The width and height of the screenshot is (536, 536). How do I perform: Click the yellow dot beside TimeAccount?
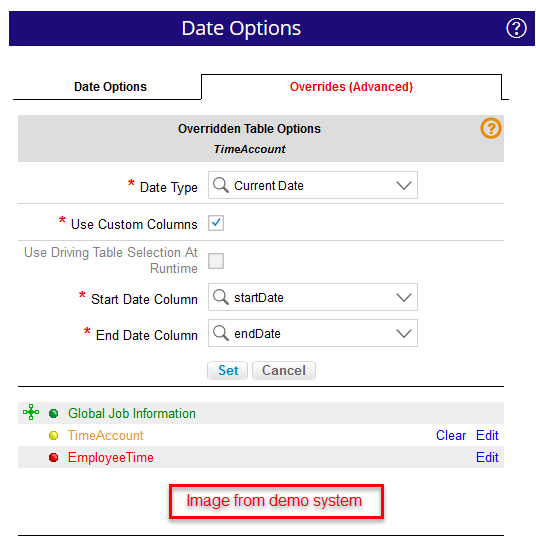point(54,436)
